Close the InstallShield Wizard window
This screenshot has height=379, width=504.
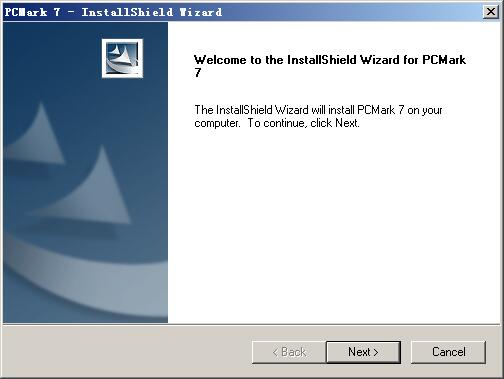[491, 12]
